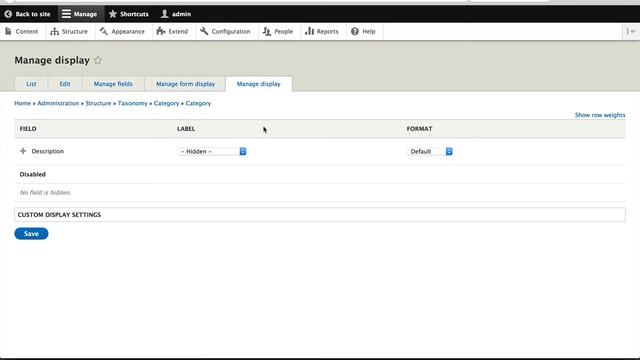Open the Appearance menu
This screenshot has width=640, height=360.
point(122,31)
